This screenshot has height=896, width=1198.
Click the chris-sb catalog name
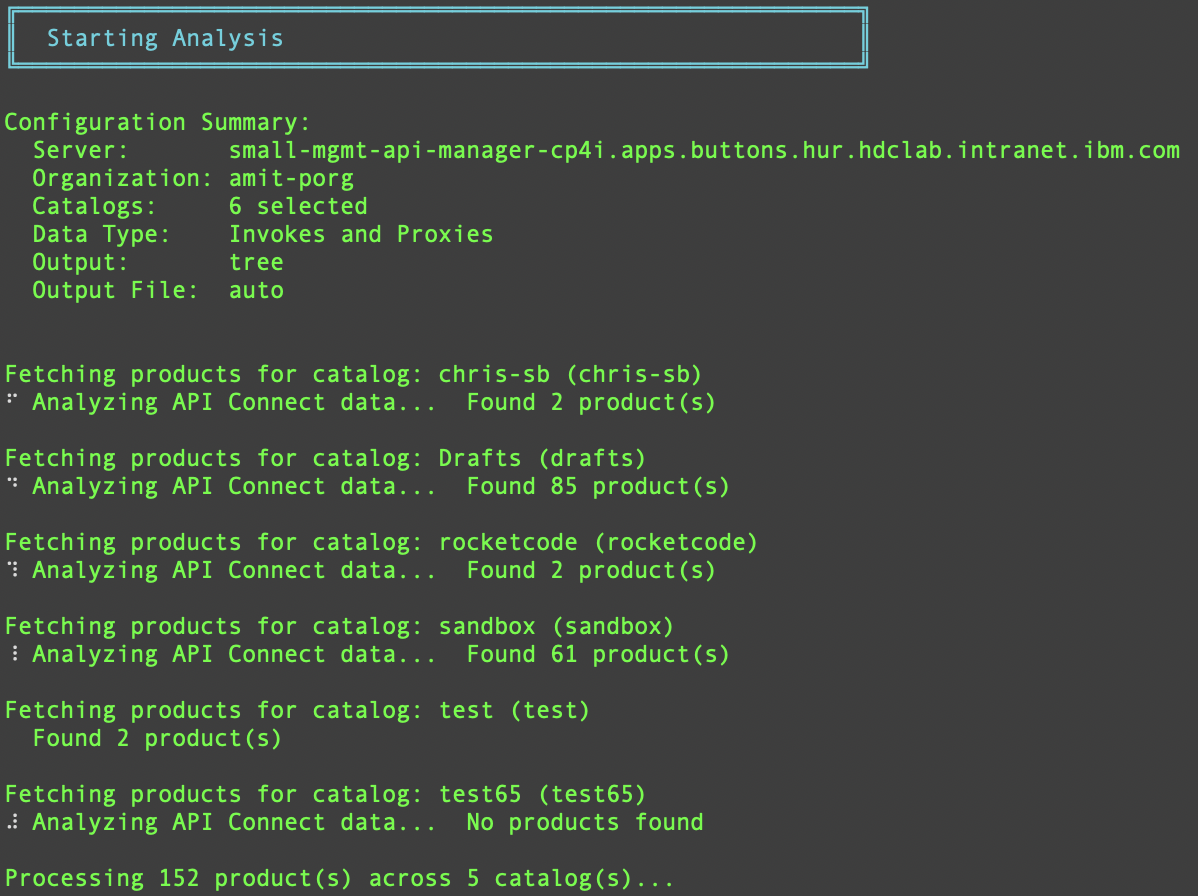[x=493, y=373]
